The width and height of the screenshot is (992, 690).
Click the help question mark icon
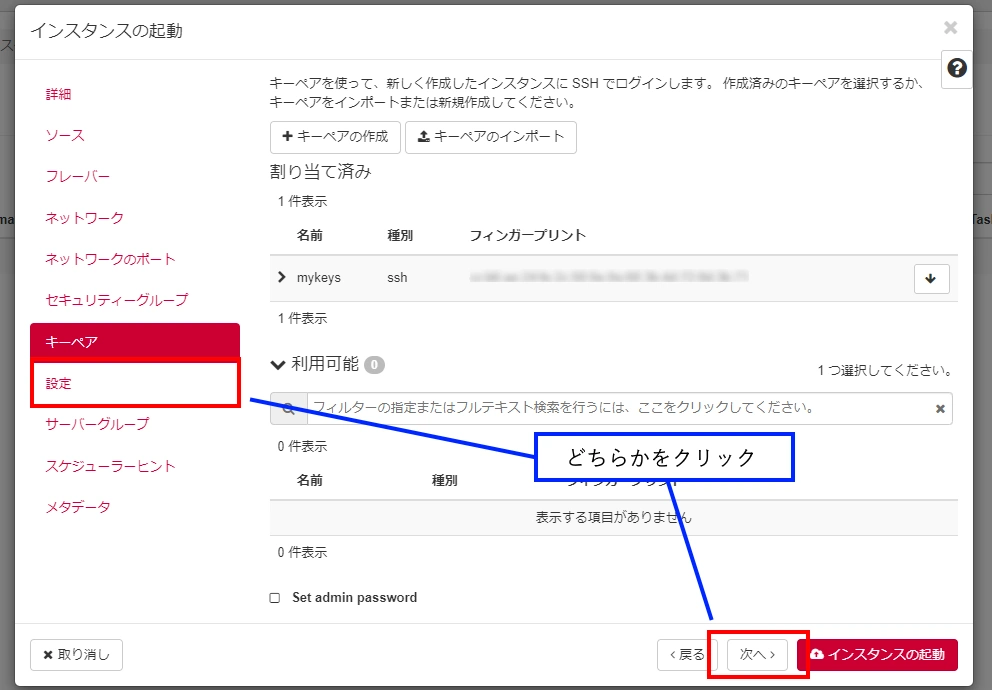pyautogui.click(x=957, y=68)
